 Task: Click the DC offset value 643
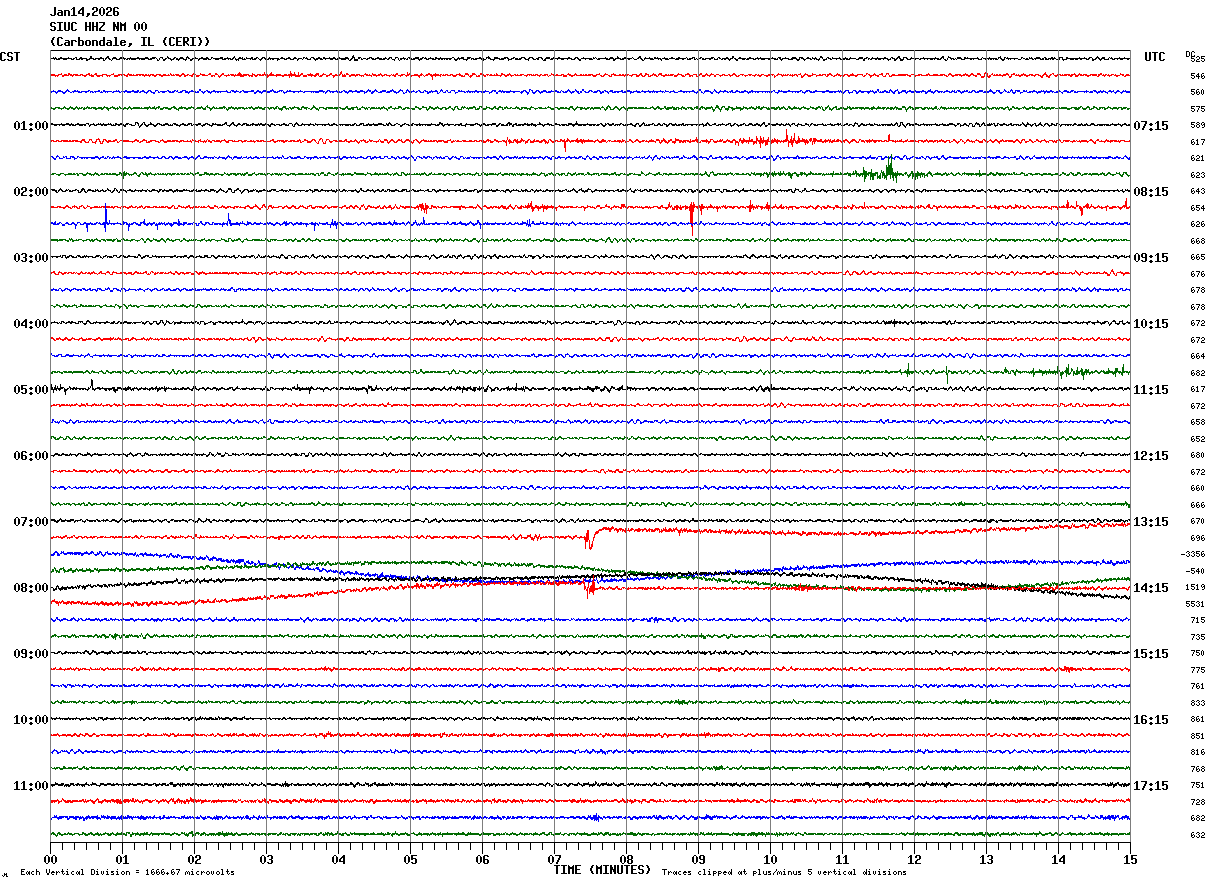tap(1197, 192)
